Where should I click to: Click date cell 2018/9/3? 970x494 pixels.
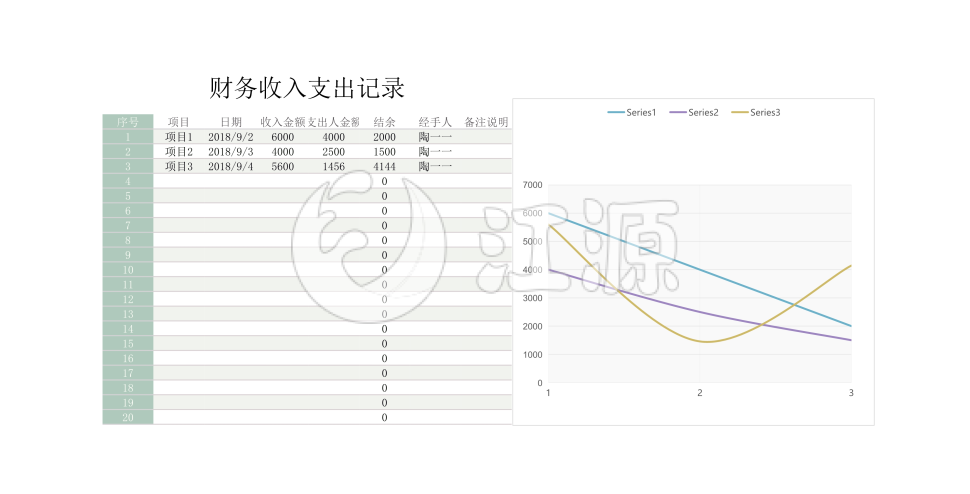(x=231, y=151)
